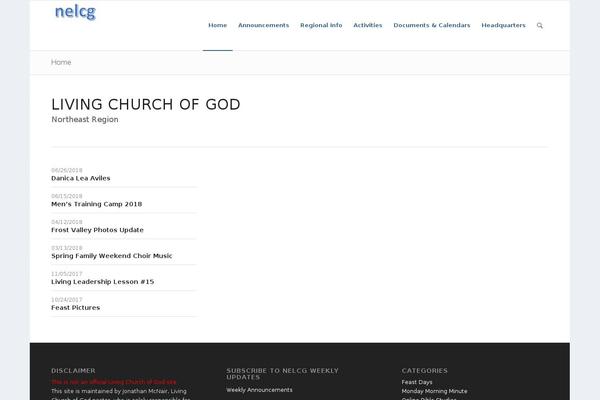600x400 pixels.
Task: Open Documents & Calendars menu
Action: point(432,25)
